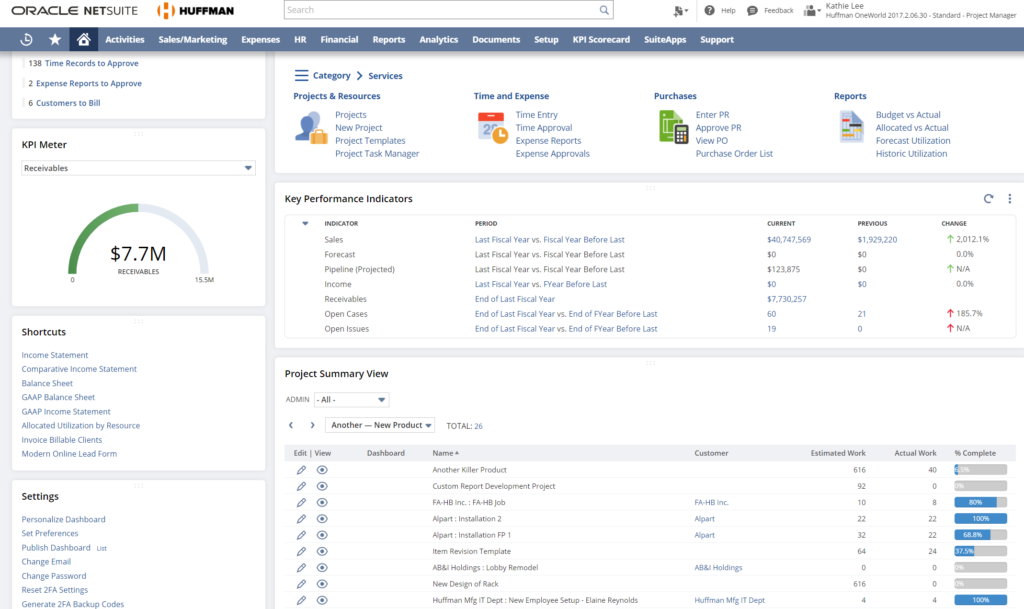Open the Sales/Marketing menu
This screenshot has width=1024, height=609.
193,40
